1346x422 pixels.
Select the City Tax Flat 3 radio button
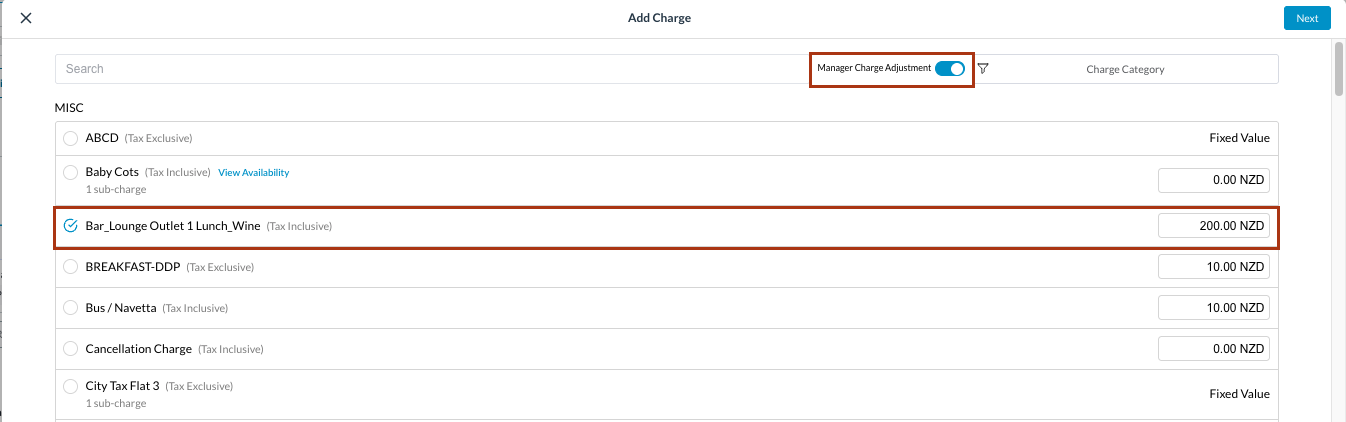(x=70, y=386)
